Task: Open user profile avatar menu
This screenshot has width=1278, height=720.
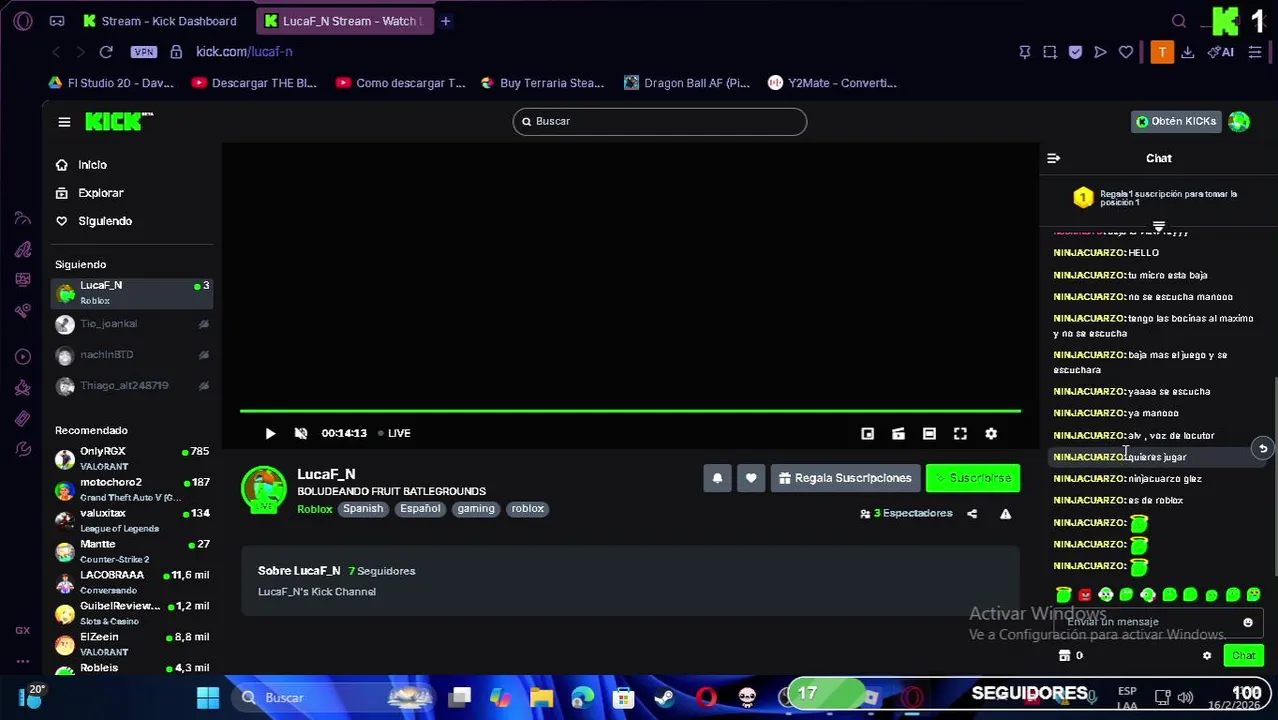Action: [1239, 121]
